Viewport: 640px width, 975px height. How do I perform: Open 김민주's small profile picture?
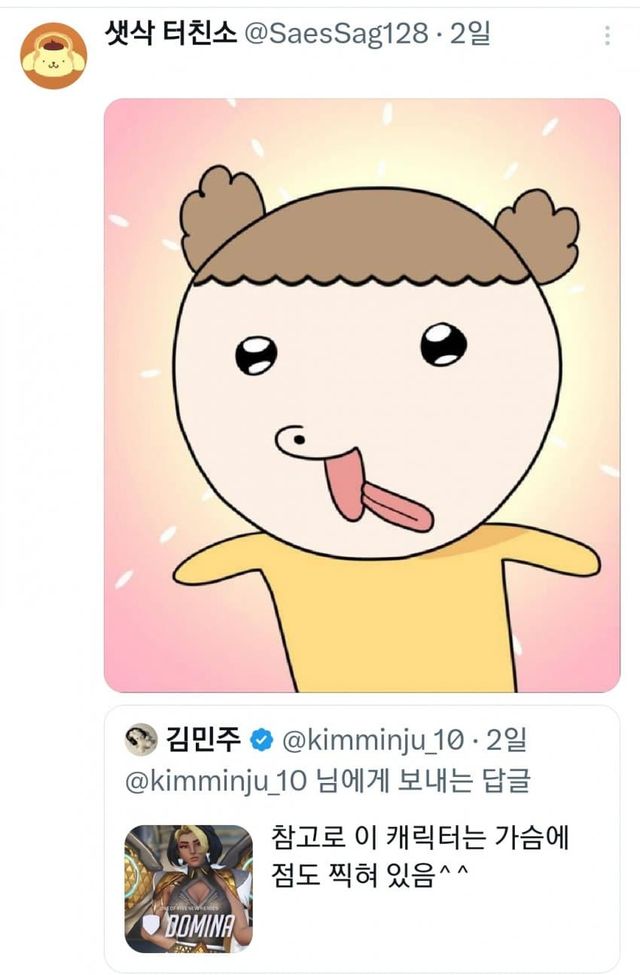(141, 740)
